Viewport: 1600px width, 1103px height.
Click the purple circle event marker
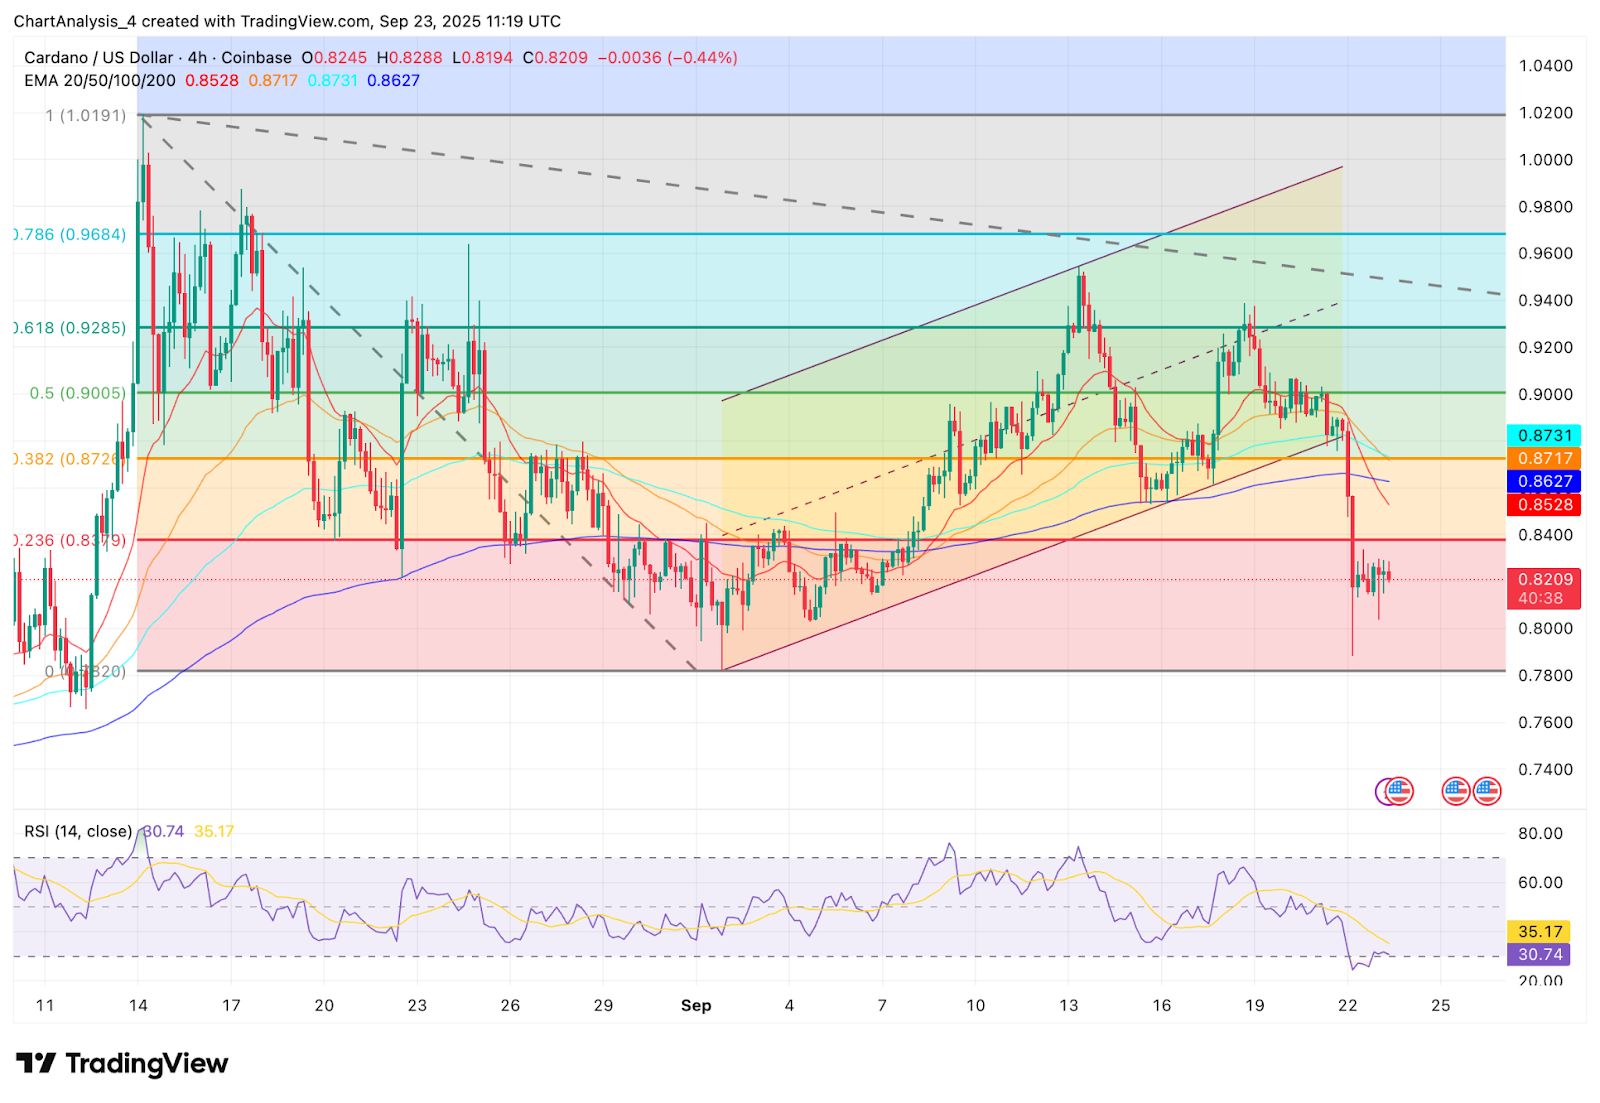coord(1387,790)
